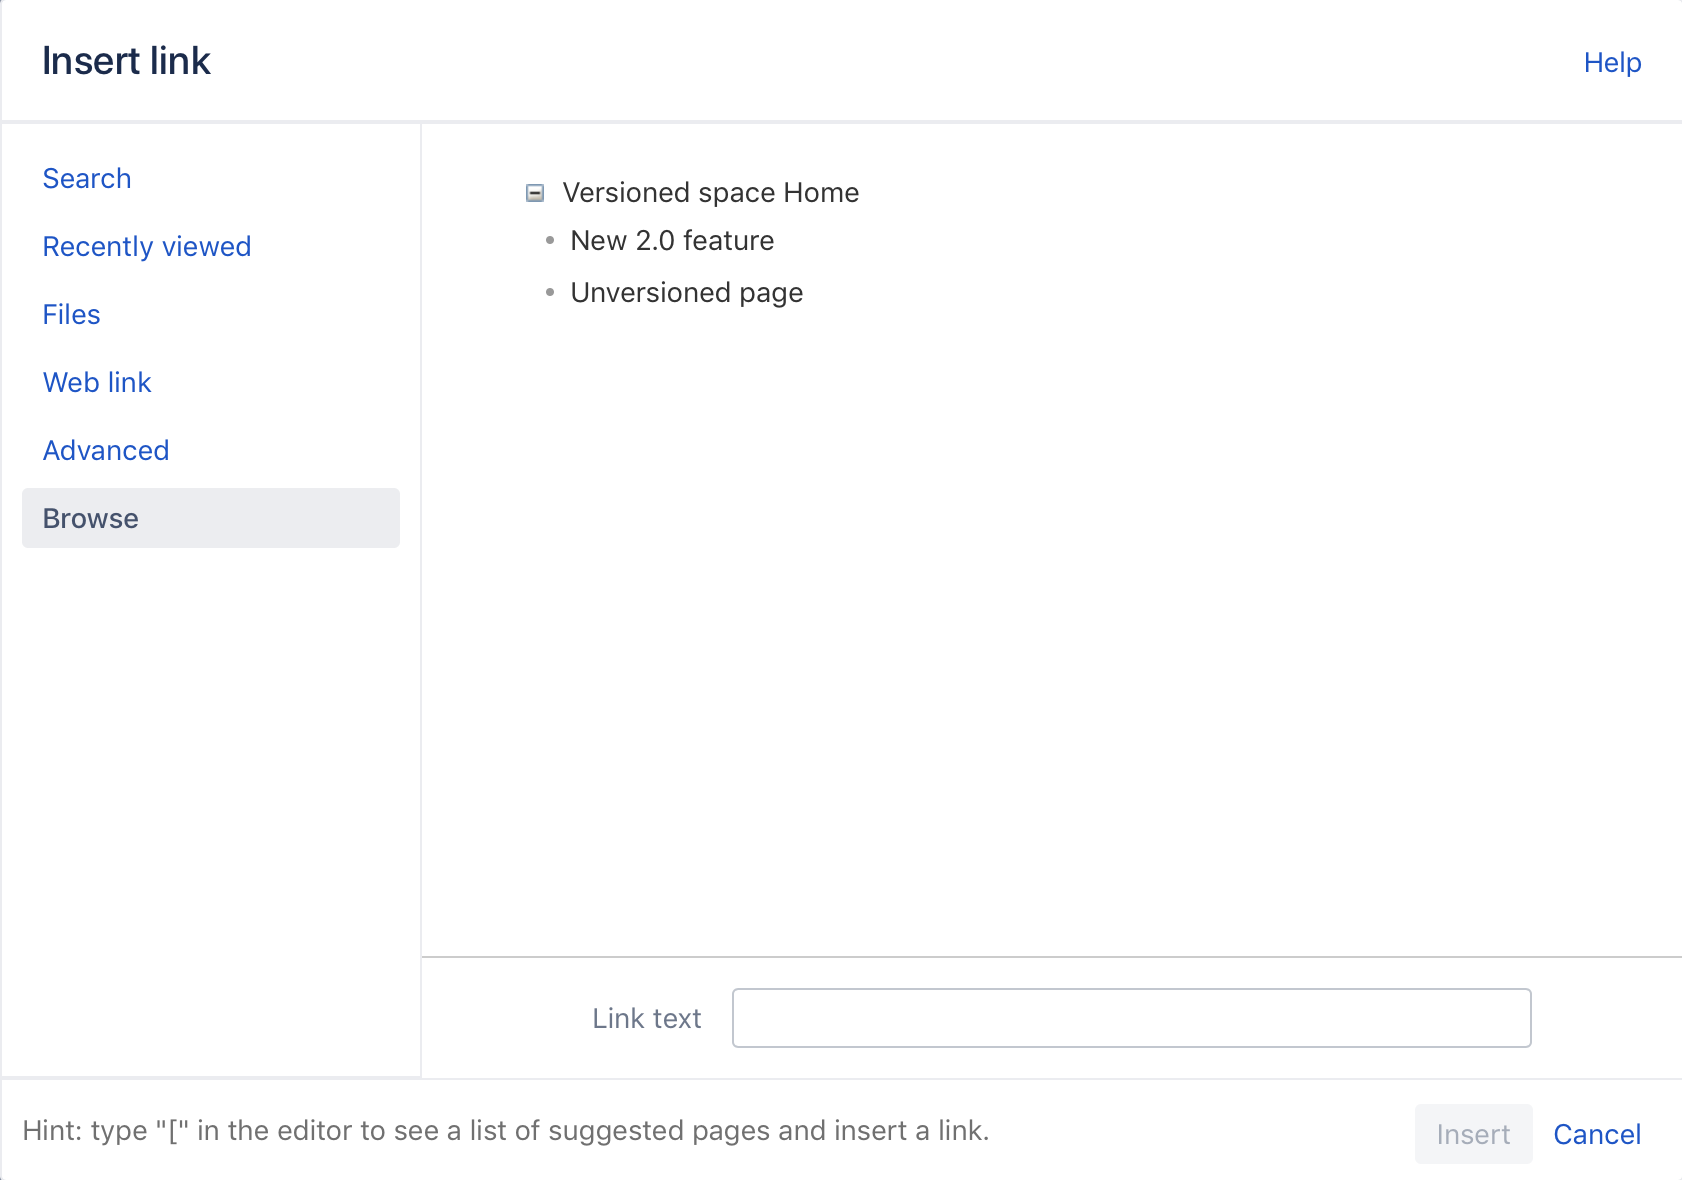
Task: Select the New 2.0 feature page
Action: (672, 241)
